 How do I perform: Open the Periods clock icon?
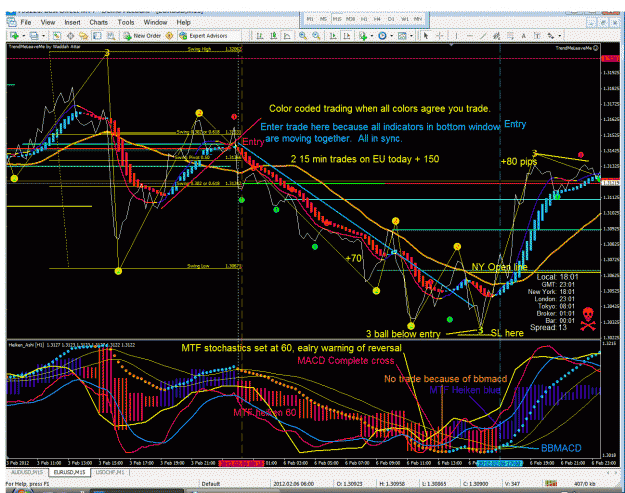382,36
